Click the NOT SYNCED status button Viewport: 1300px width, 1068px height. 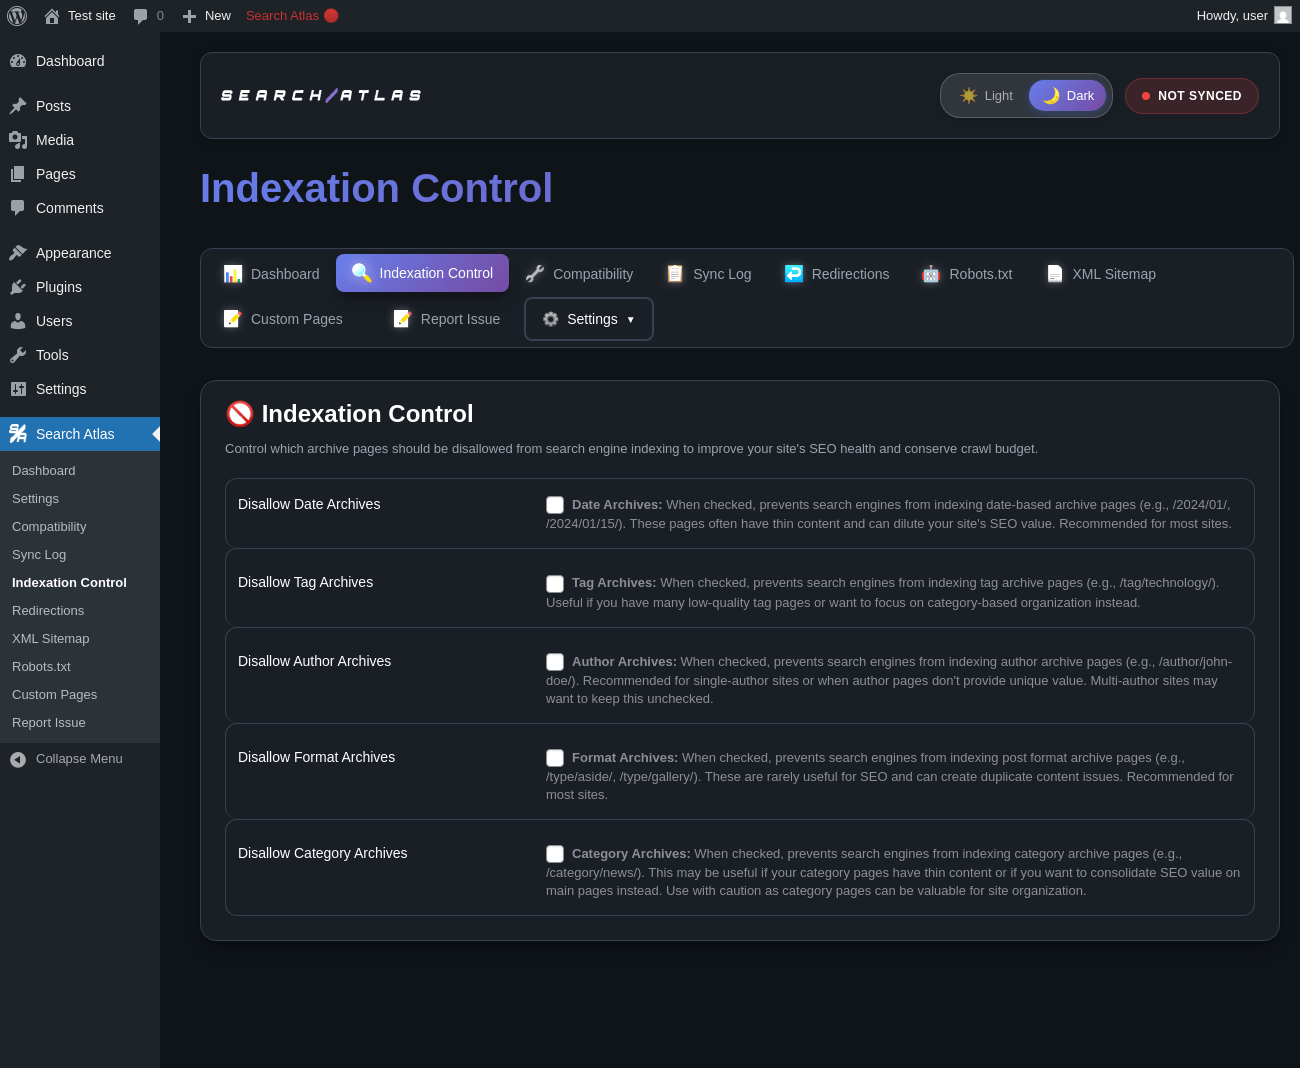pos(1191,96)
